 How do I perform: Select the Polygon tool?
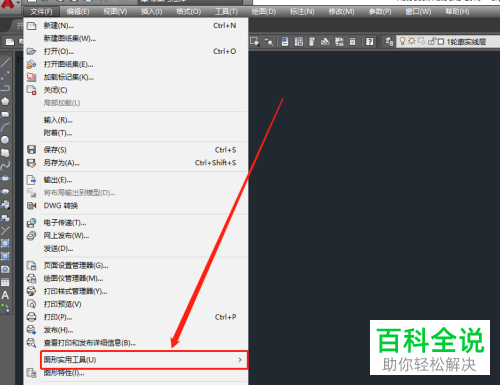(5, 101)
